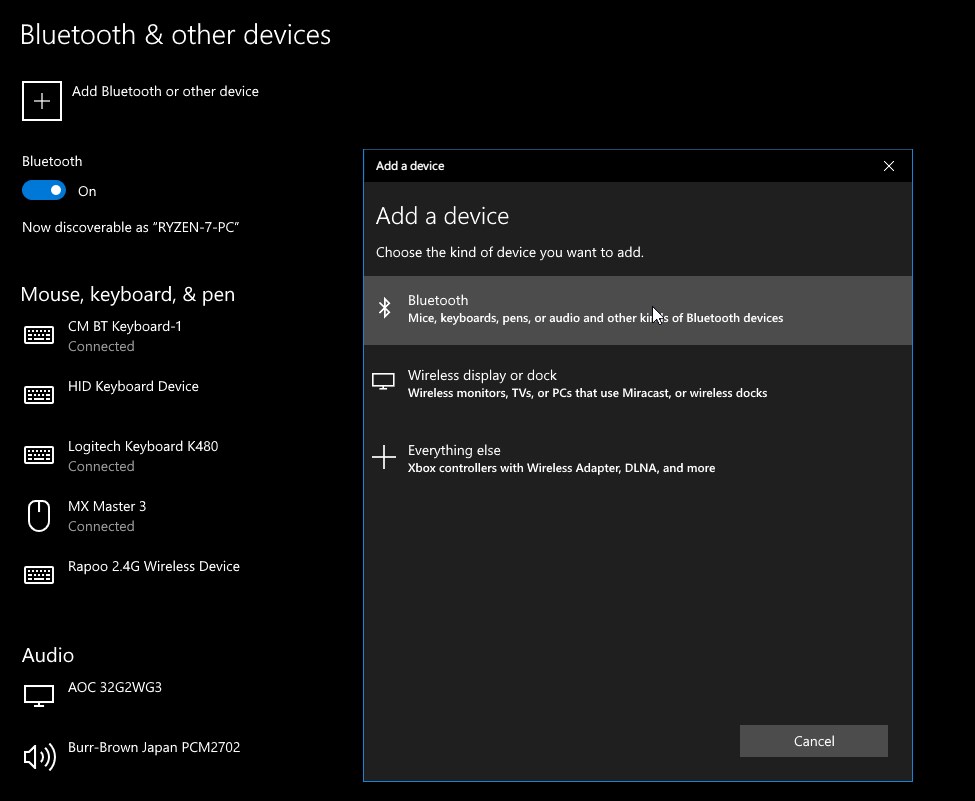Click Add Bluetooth or other device label
Screen dimensions: 975x801
pos(165,91)
